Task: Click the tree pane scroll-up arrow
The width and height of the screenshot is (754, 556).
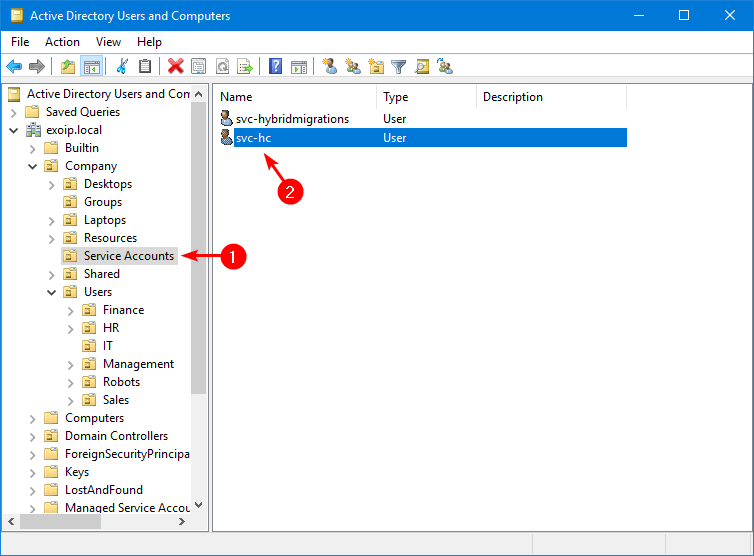Action: [x=199, y=94]
